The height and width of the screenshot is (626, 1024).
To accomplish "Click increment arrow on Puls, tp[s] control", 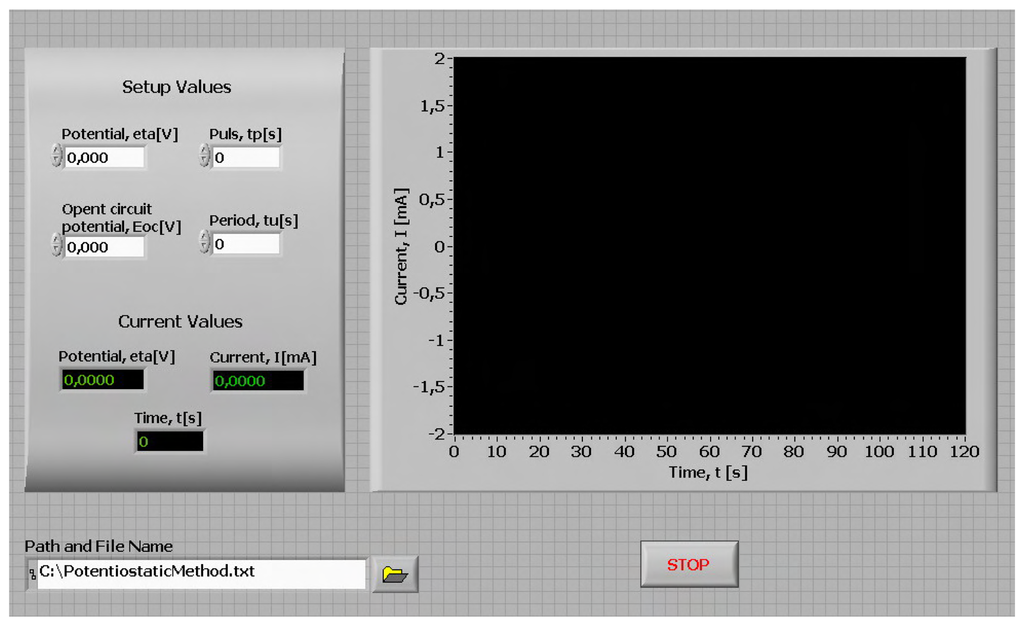I will [x=205, y=151].
